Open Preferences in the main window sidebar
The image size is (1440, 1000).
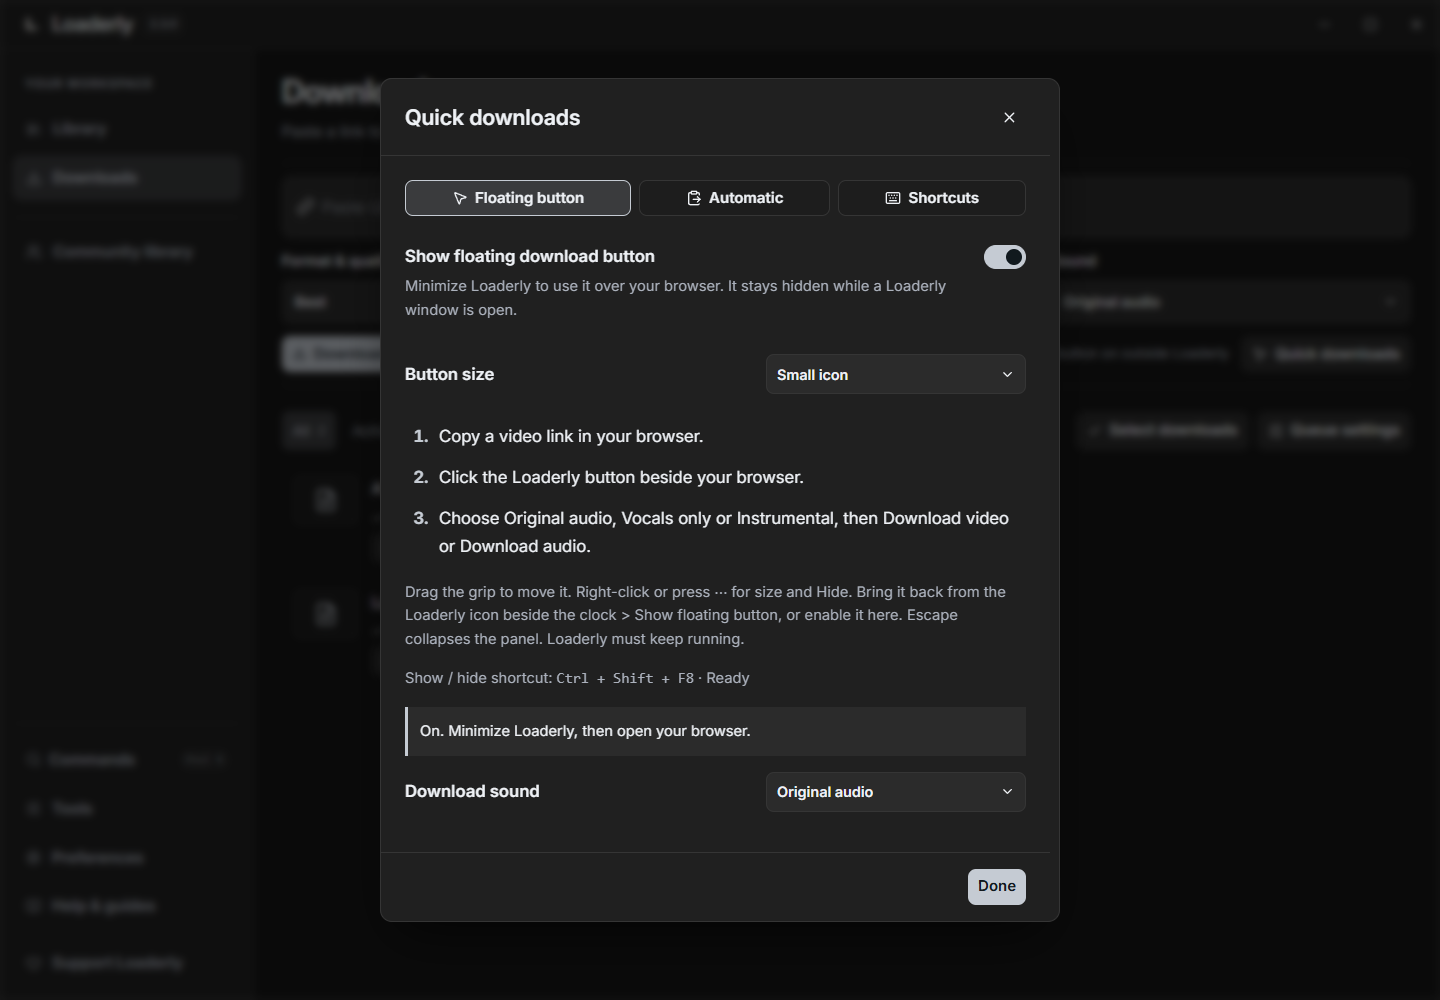coord(128,857)
